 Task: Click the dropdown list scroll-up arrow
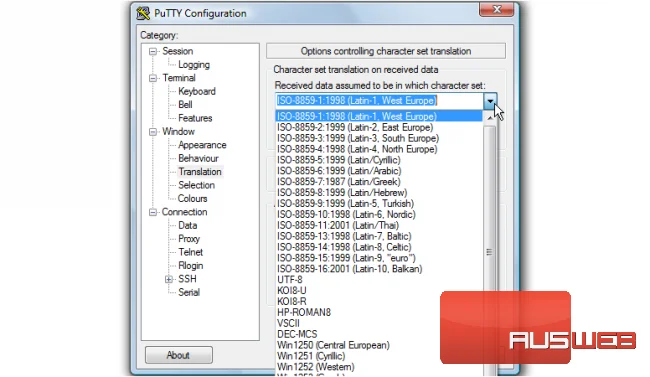coord(490,118)
